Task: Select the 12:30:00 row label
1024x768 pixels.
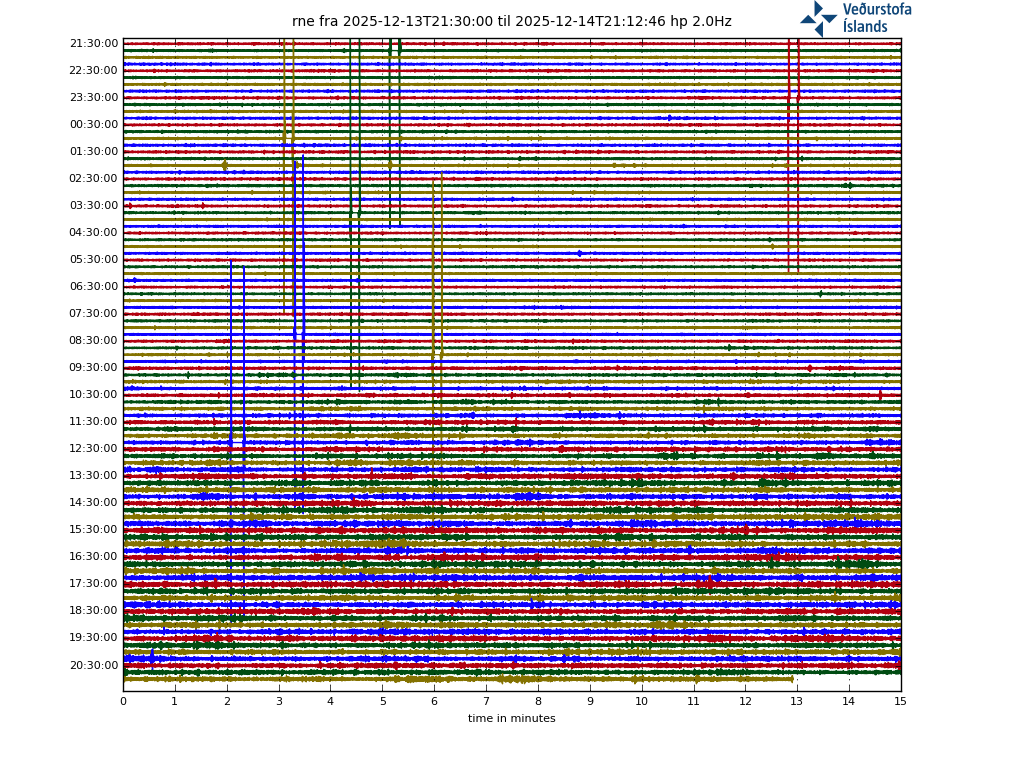Action: point(94,449)
